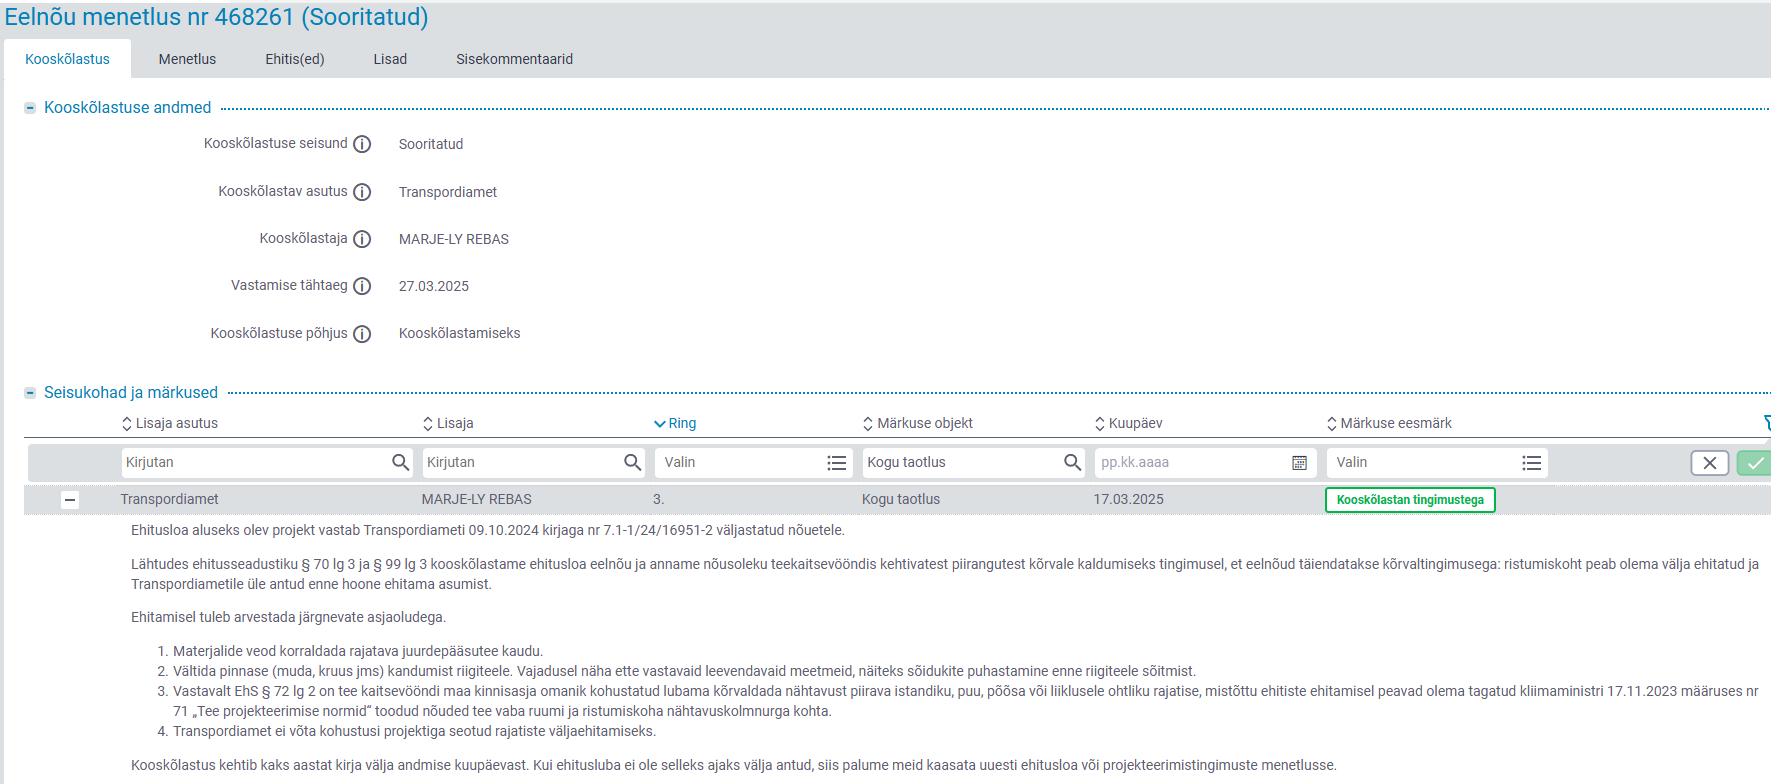
Task: Collapse Kooskõlastuse andmed section
Action: click(x=30, y=108)
